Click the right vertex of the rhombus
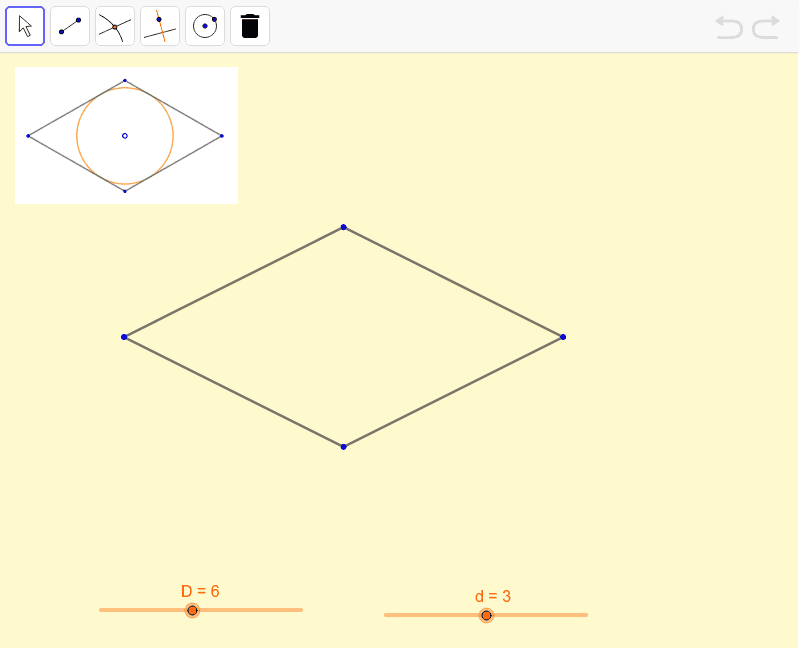The width and height of the screenshot is (800, 650). click(x=563, y=337)
